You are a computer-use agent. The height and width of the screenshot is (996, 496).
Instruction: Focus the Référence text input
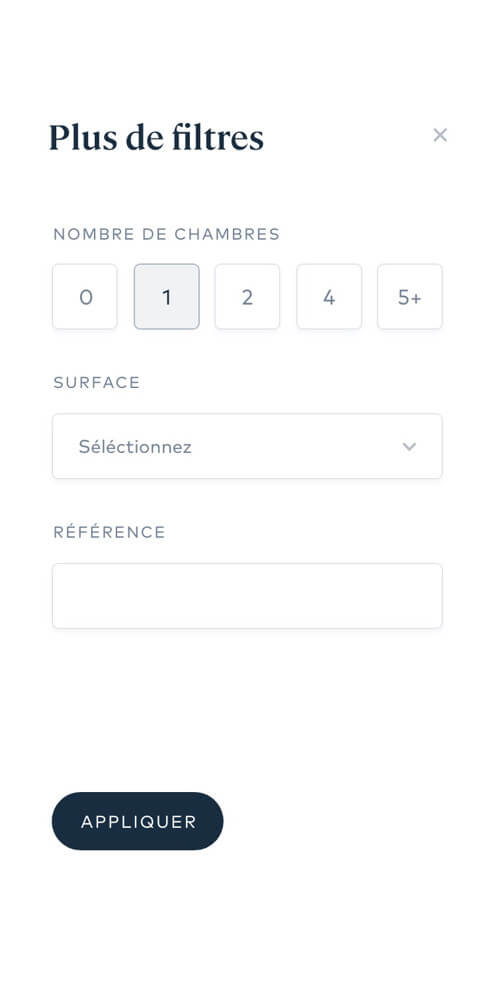coord(247,596)
